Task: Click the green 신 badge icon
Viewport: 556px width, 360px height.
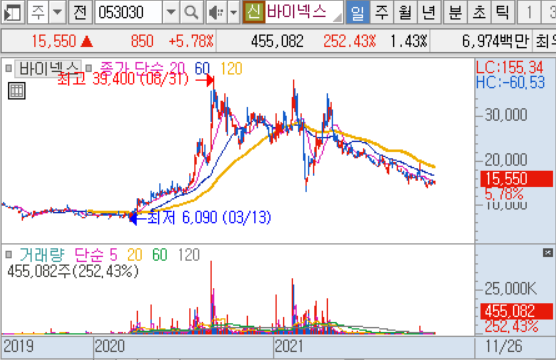Action: (253, 12)
